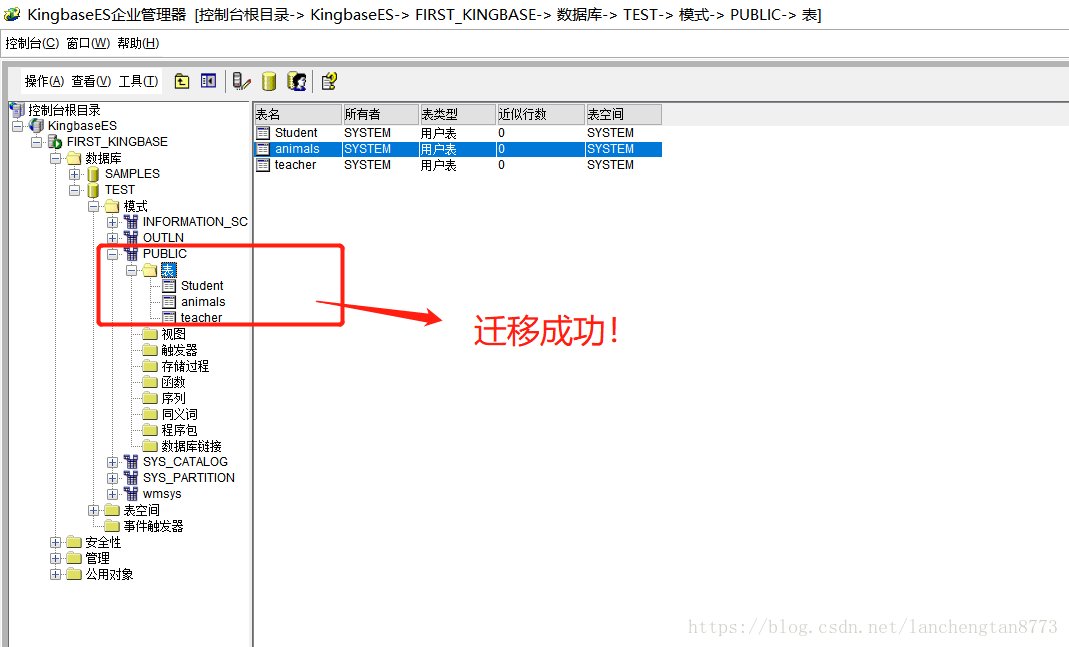
Task: Select the 表 folder under PUBLIC
Action: [x=168, y=270]
